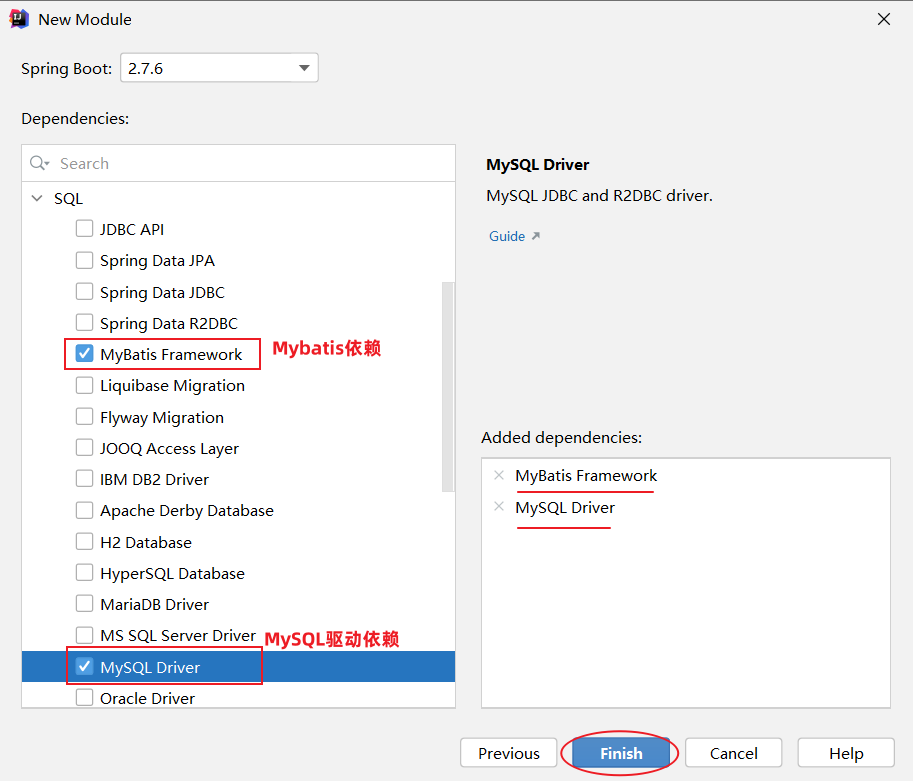This screenshot has height=781, width=913.
Task: Enable the JDBC API dependency
Action: [85, 228]
